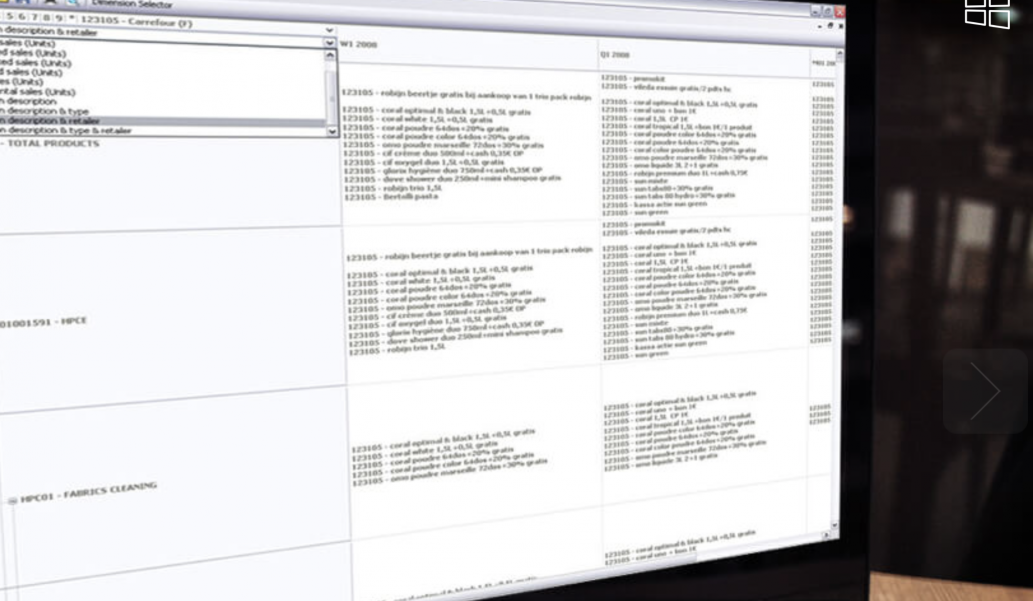Select 'promokit' entry in TOTAL PRODUCTS row
Image resolution: width=1033 pixels, height=601 pixels.
[632, 78]
